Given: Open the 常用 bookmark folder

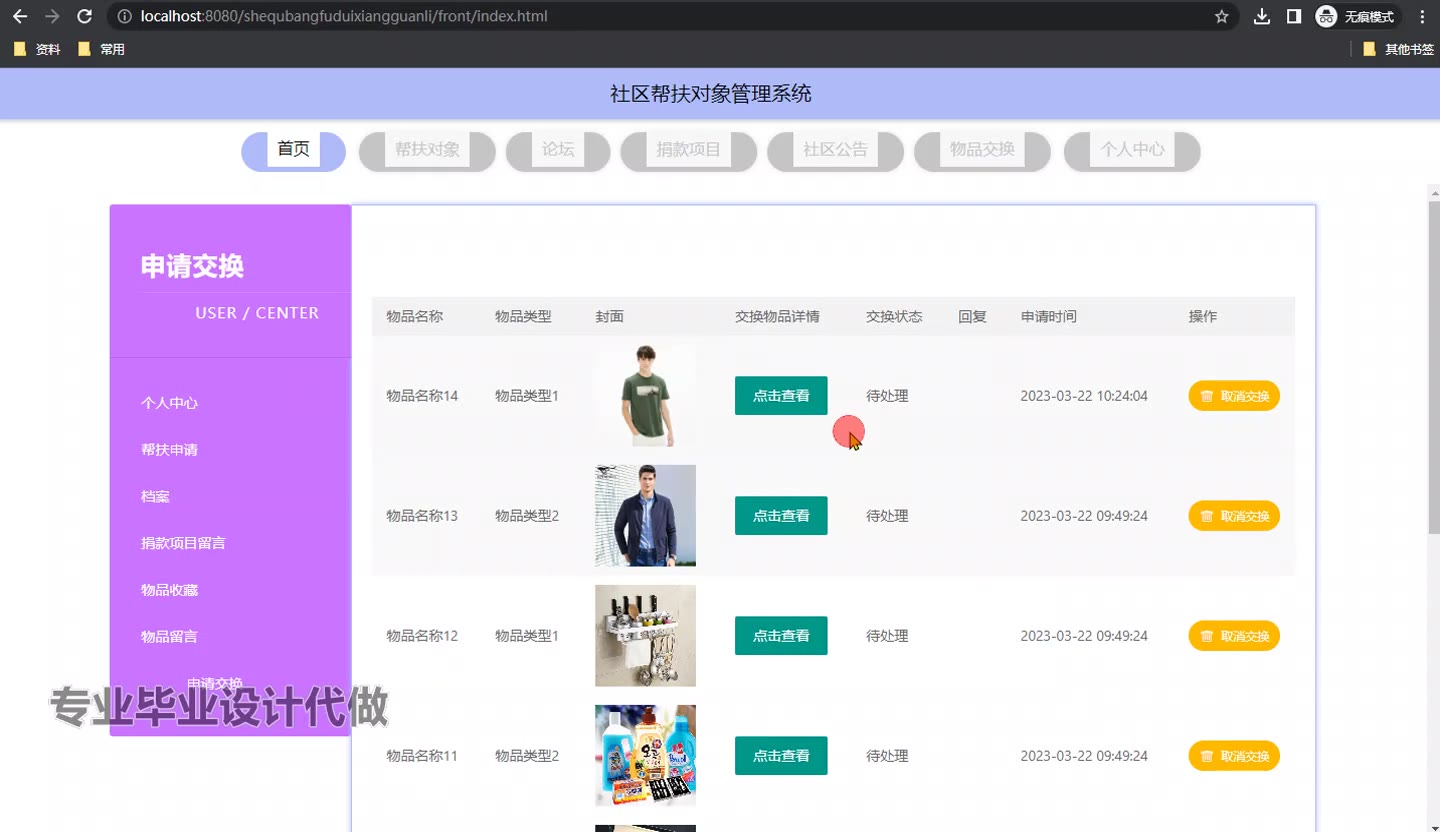Looking at the screenshot, I should pyautogui.click(x=101, y=49).
